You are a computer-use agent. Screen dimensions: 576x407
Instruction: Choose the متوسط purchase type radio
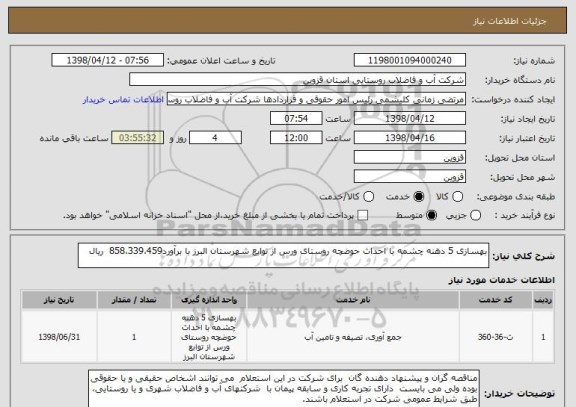pos(431,215)
